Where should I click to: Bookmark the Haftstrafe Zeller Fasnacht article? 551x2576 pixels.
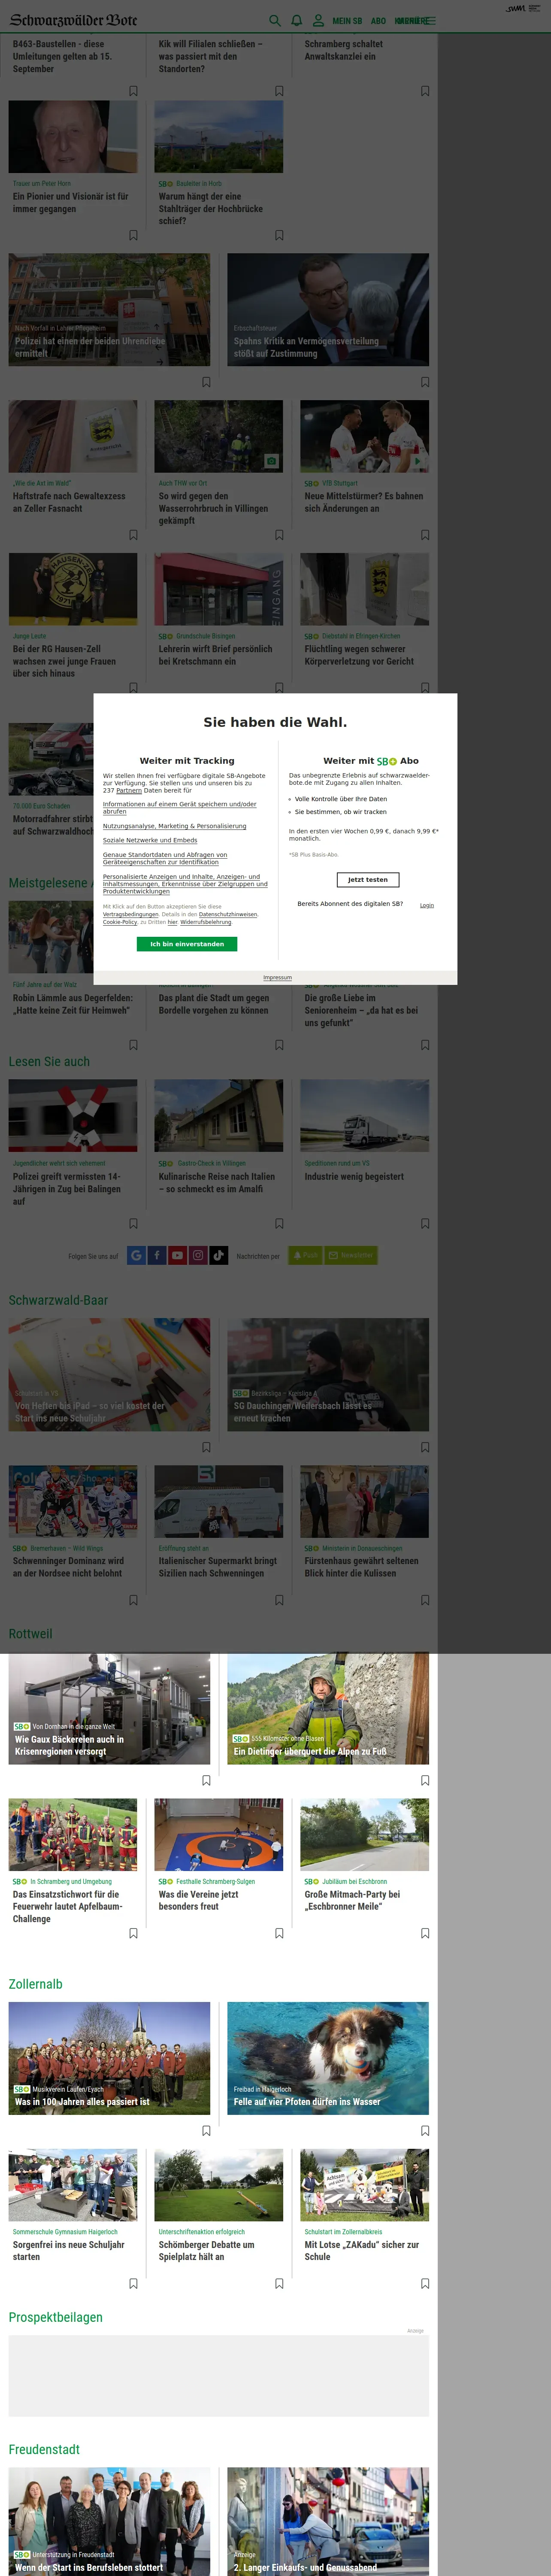[133, 535]
